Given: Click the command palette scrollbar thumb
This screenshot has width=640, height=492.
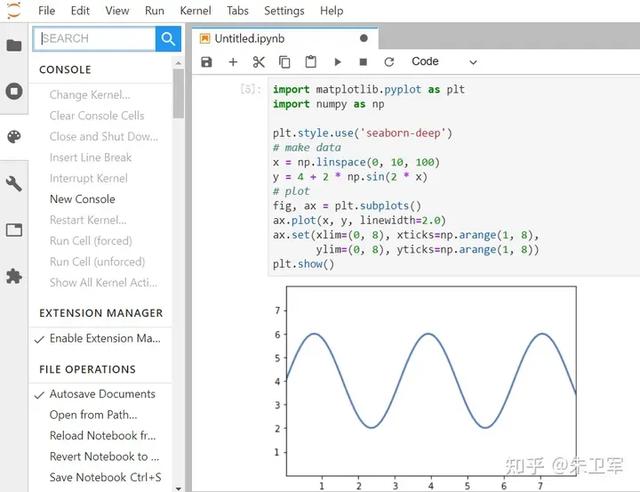Looking at the screenshot, I should point(178,93).
